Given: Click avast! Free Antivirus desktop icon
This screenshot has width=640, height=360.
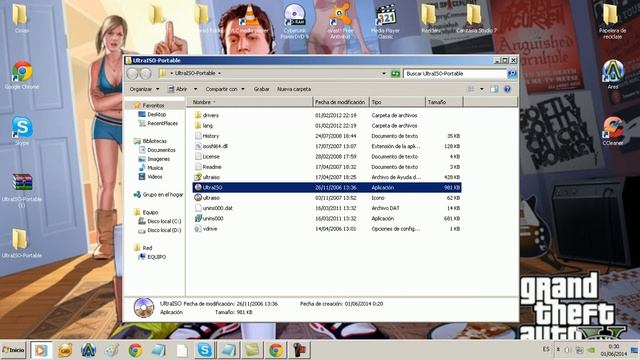Looking at the screenshot, I should (340, 21).
